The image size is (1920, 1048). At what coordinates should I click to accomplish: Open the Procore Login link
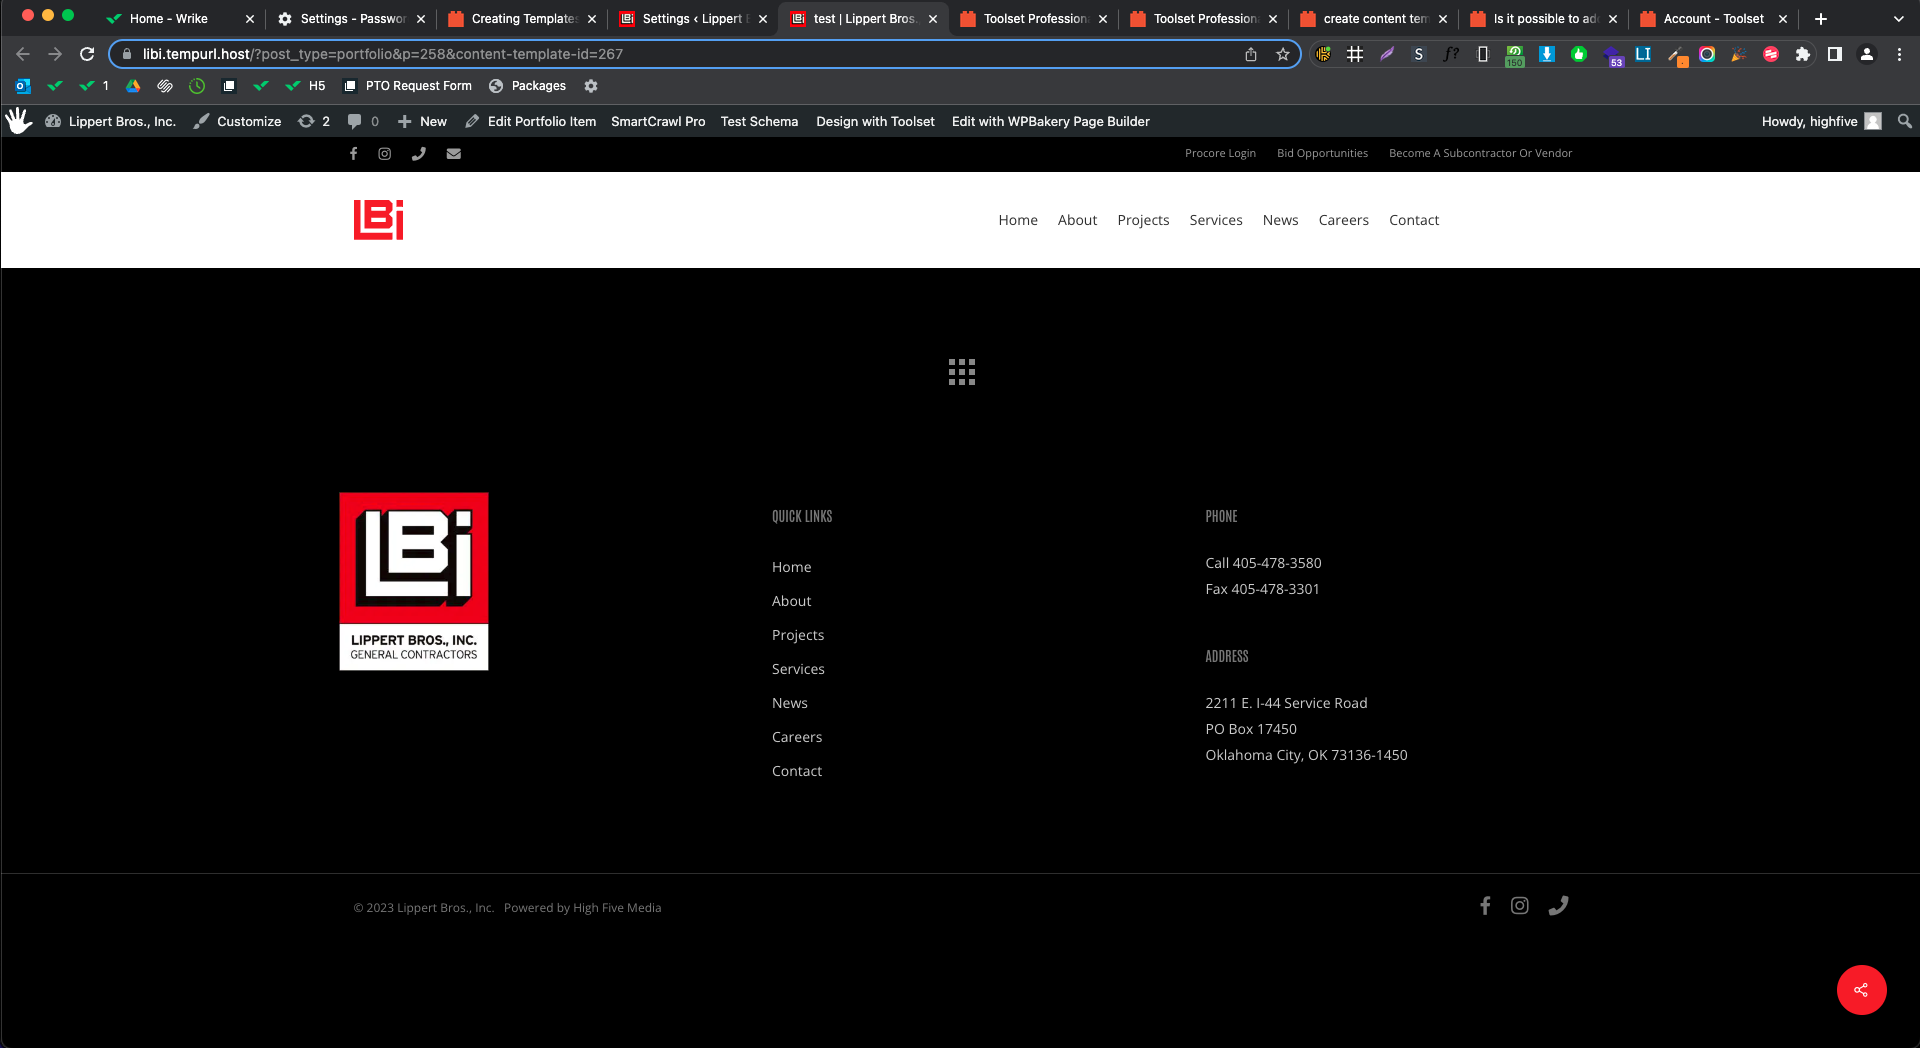coord(1220,154)
